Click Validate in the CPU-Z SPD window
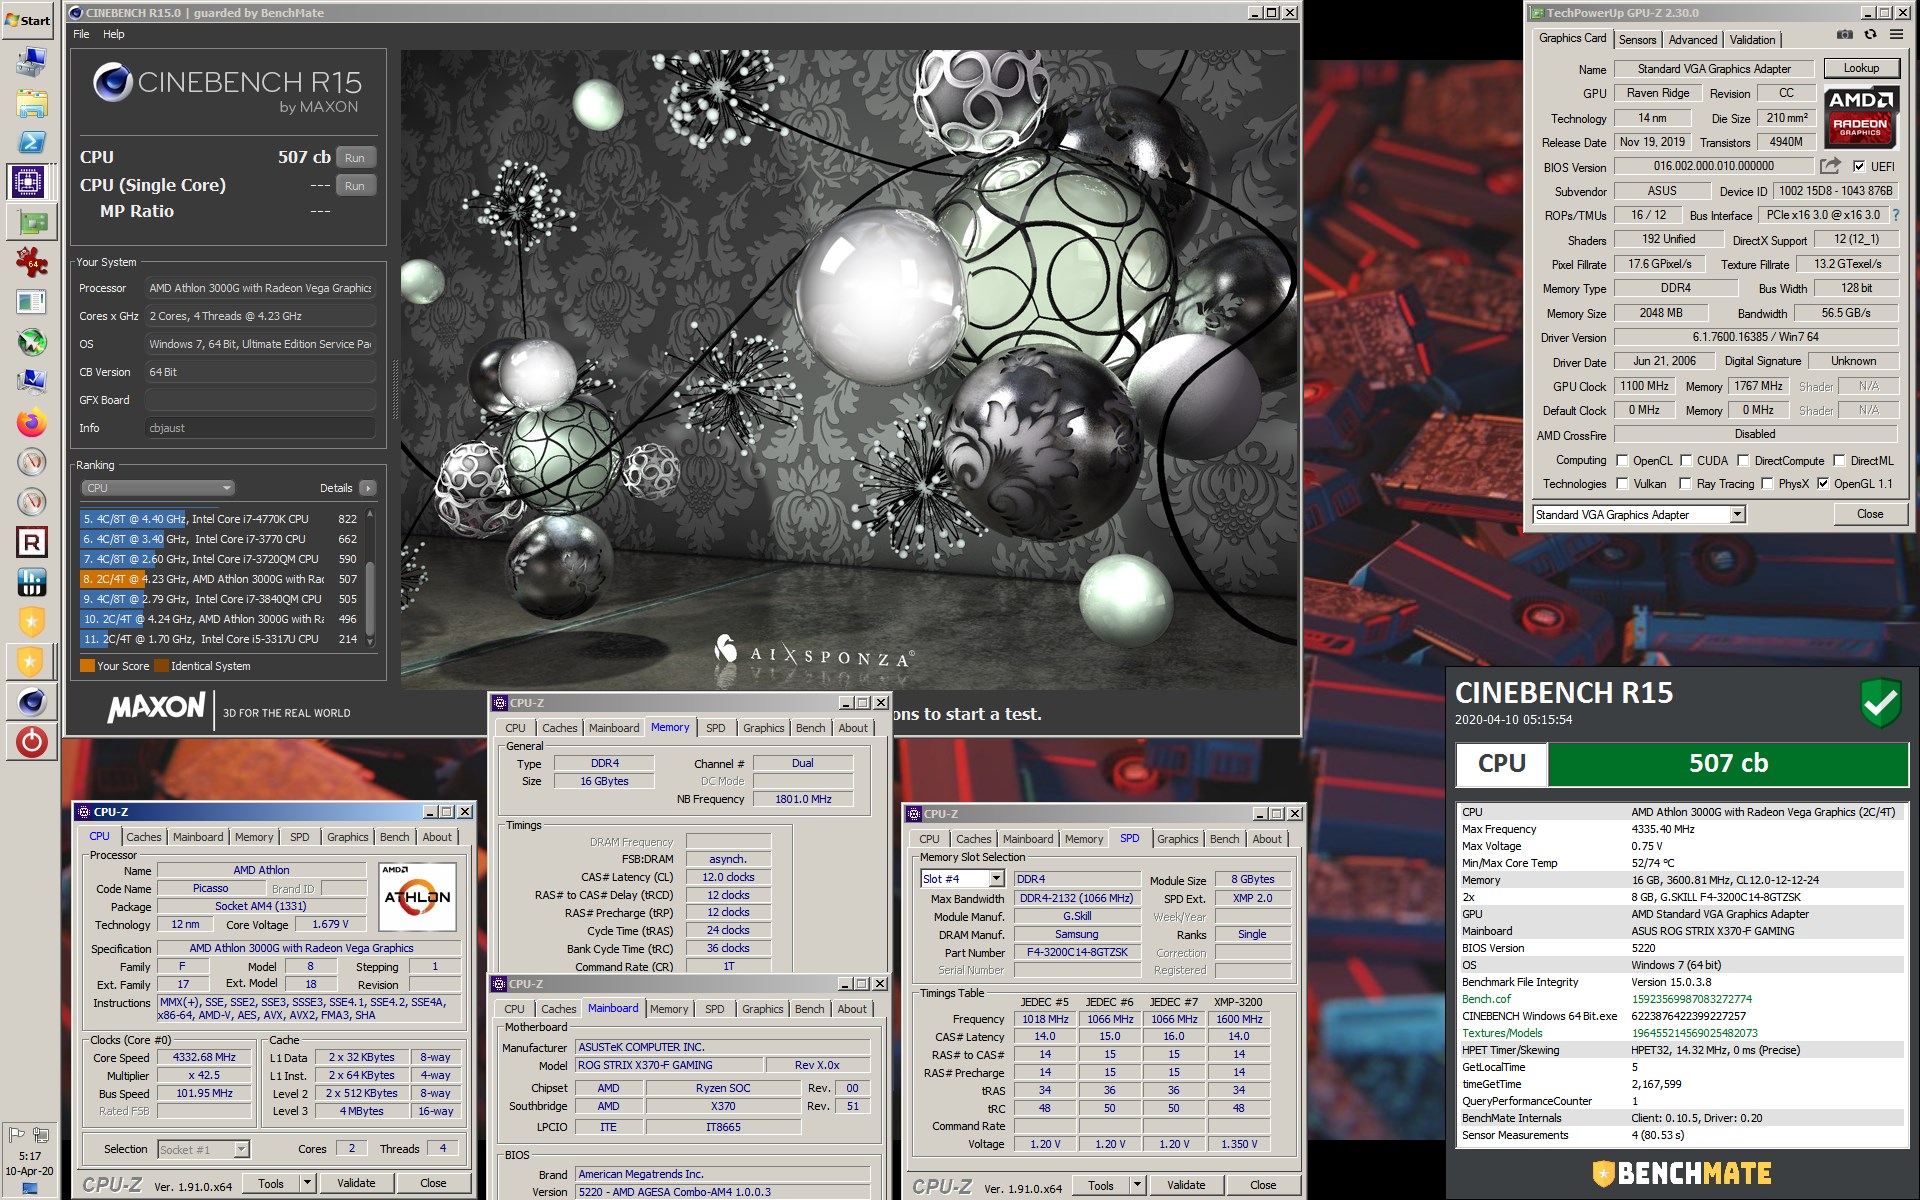The image size is (1920, 1200). pos(1186,1185)
